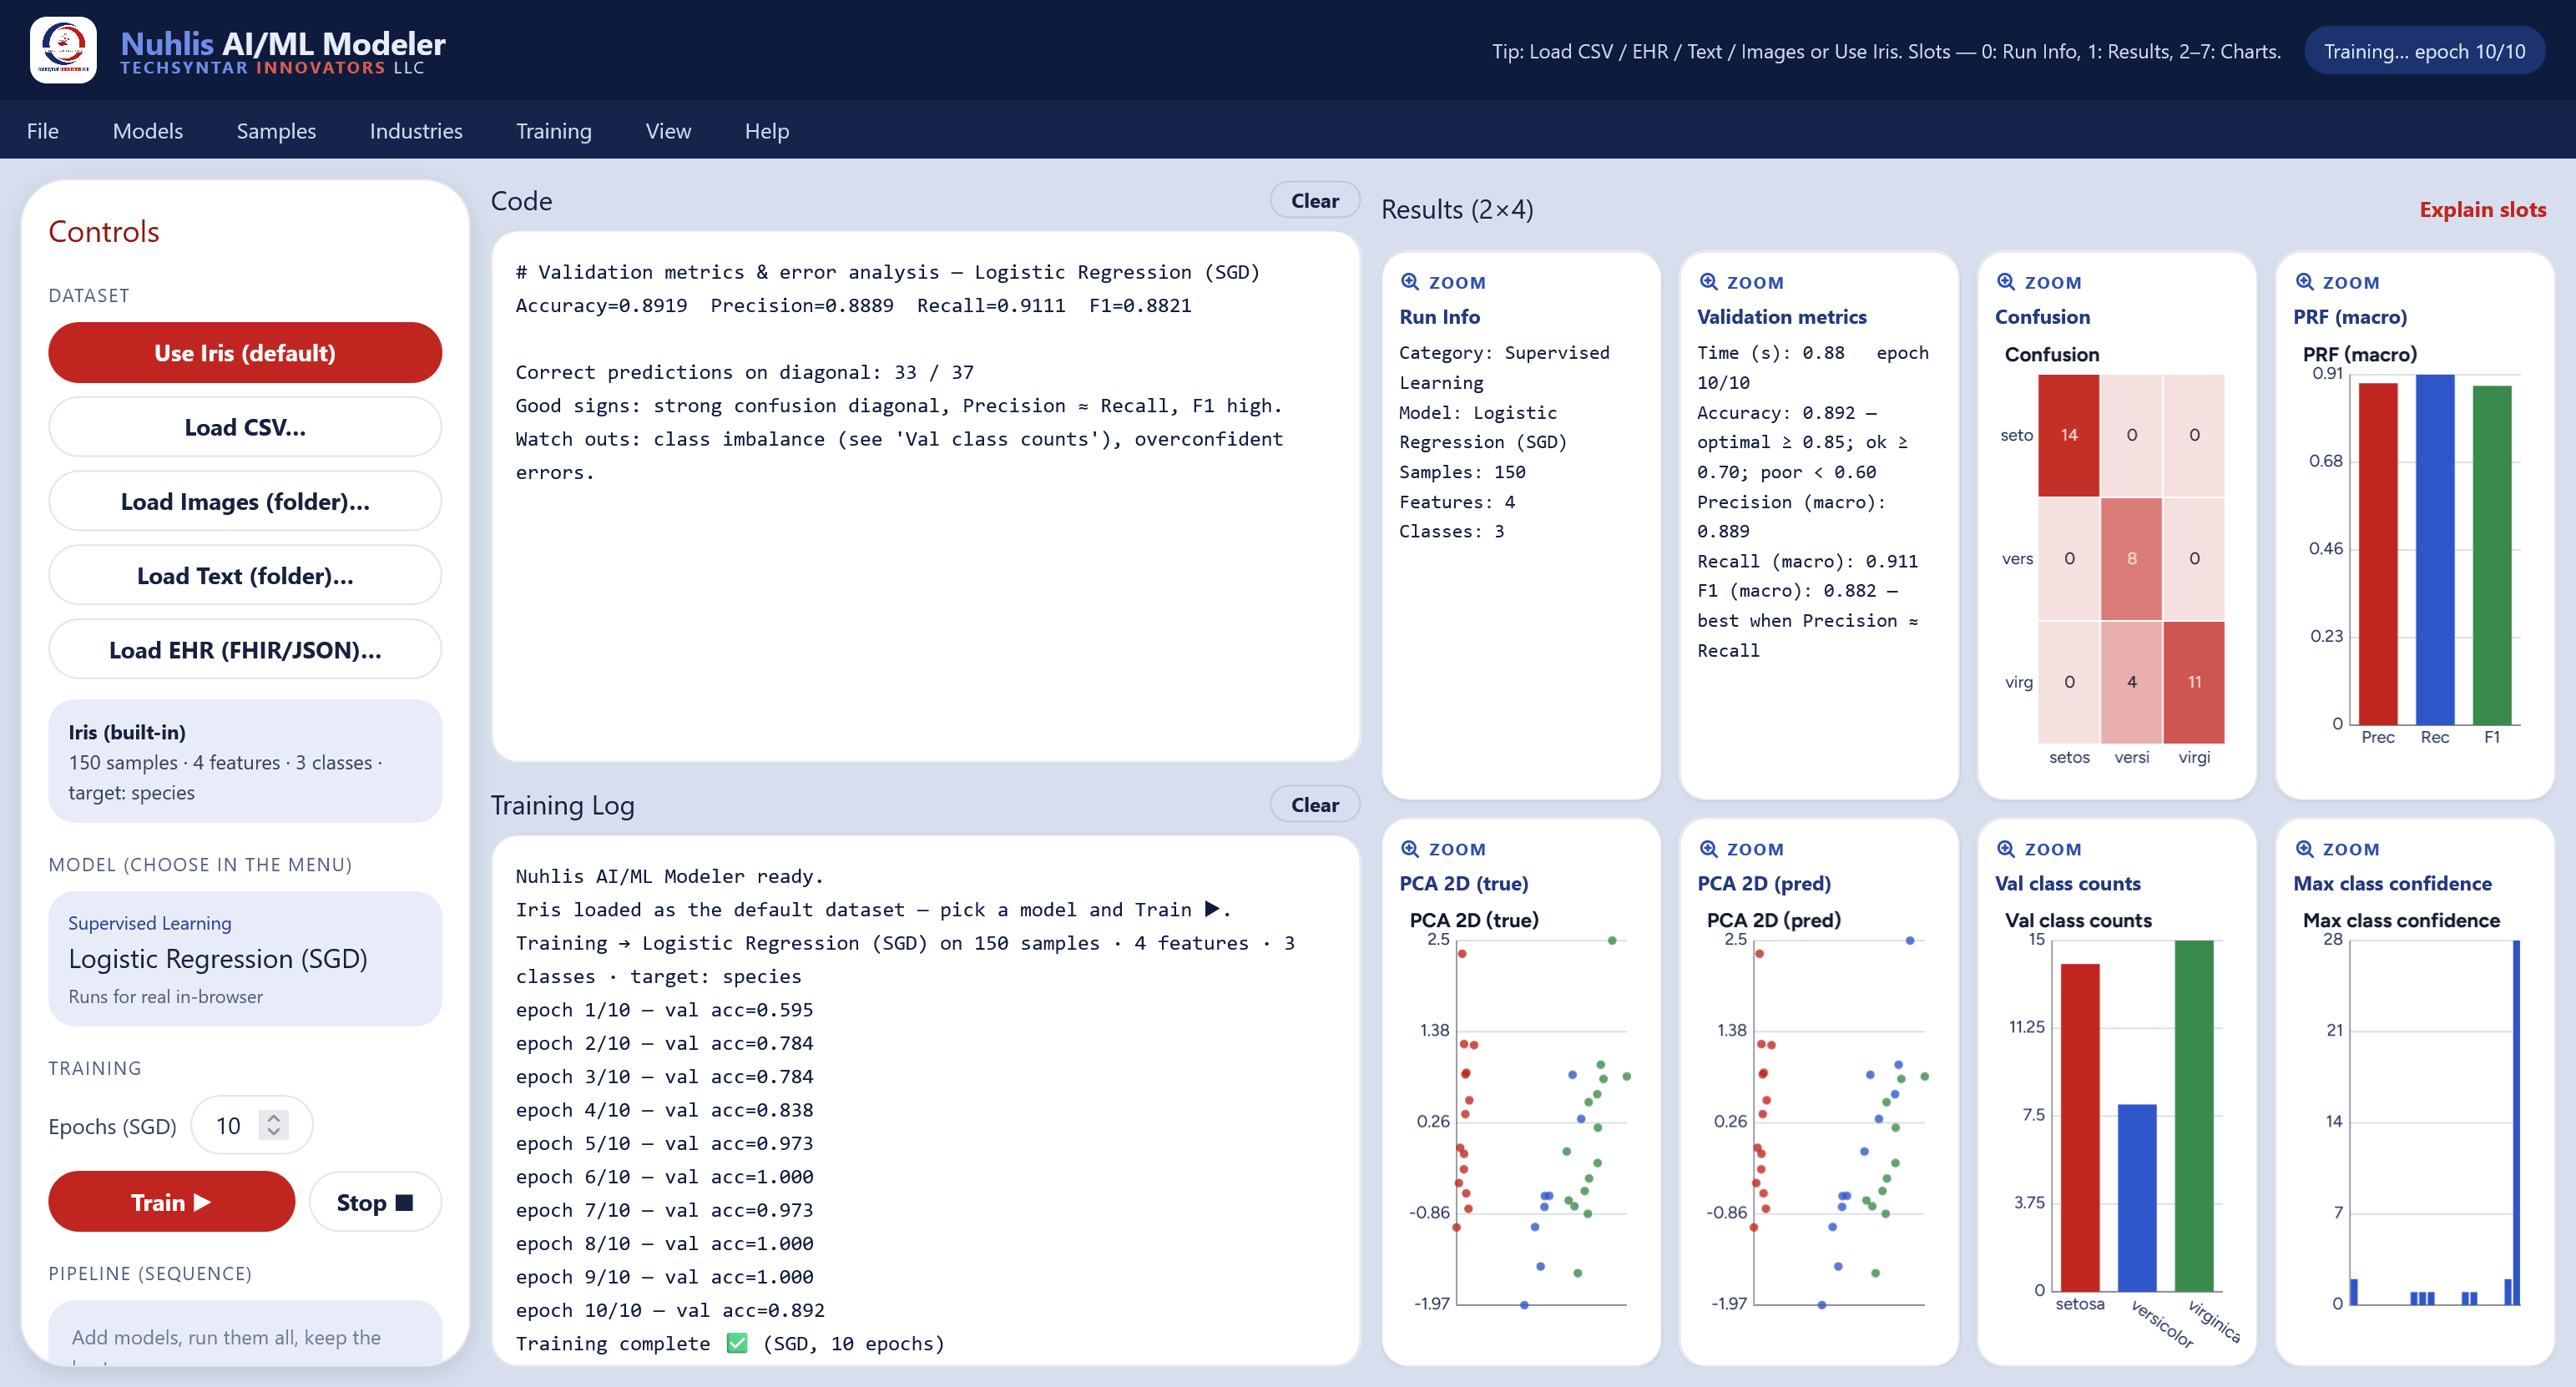The image size is (2576, 1387).
Task: Zoom the Confusion matrix slot
Action: pos(2038,283)
